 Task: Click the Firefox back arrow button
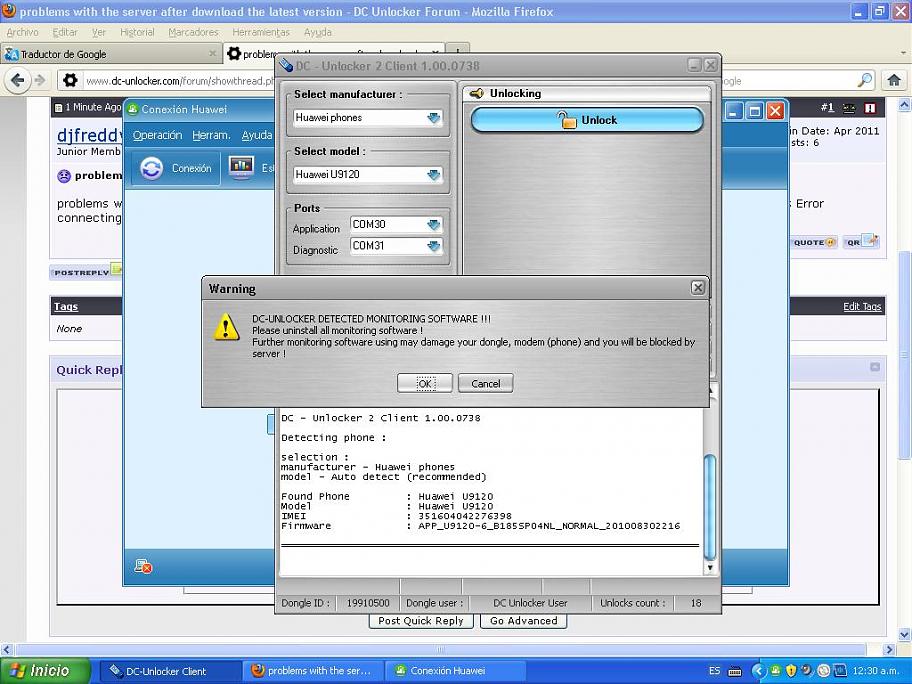tap(17, 81)
